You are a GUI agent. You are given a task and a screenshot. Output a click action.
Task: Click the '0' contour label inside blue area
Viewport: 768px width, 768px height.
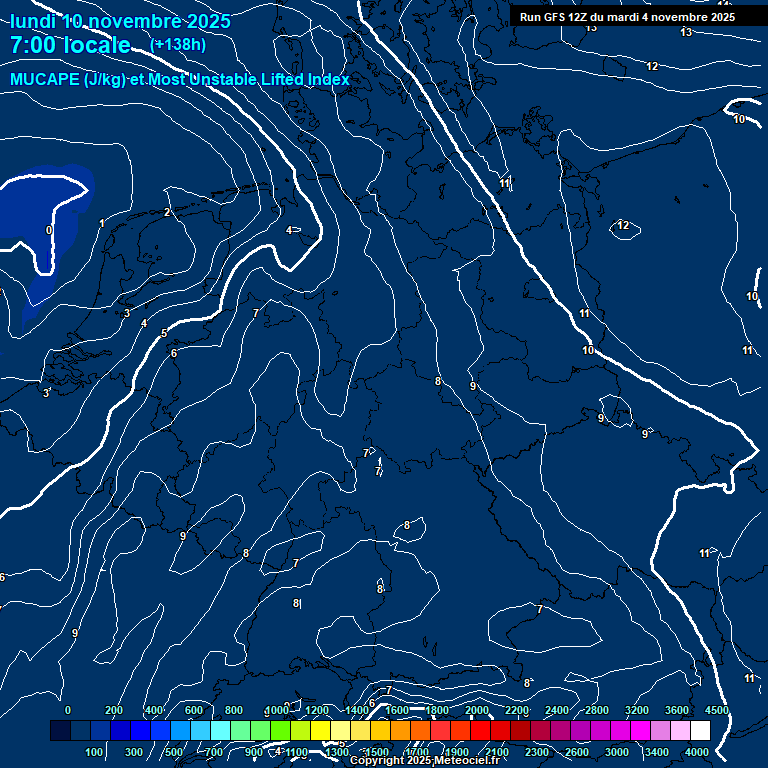tap(49, 230)
